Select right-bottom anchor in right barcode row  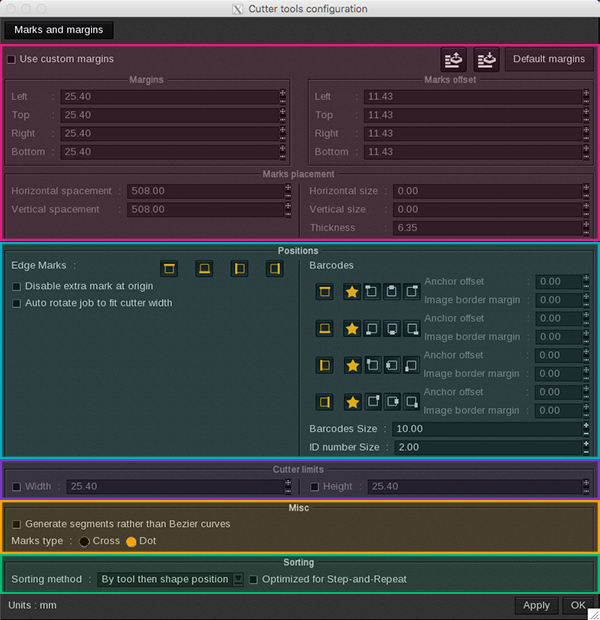tap(411, 402)
